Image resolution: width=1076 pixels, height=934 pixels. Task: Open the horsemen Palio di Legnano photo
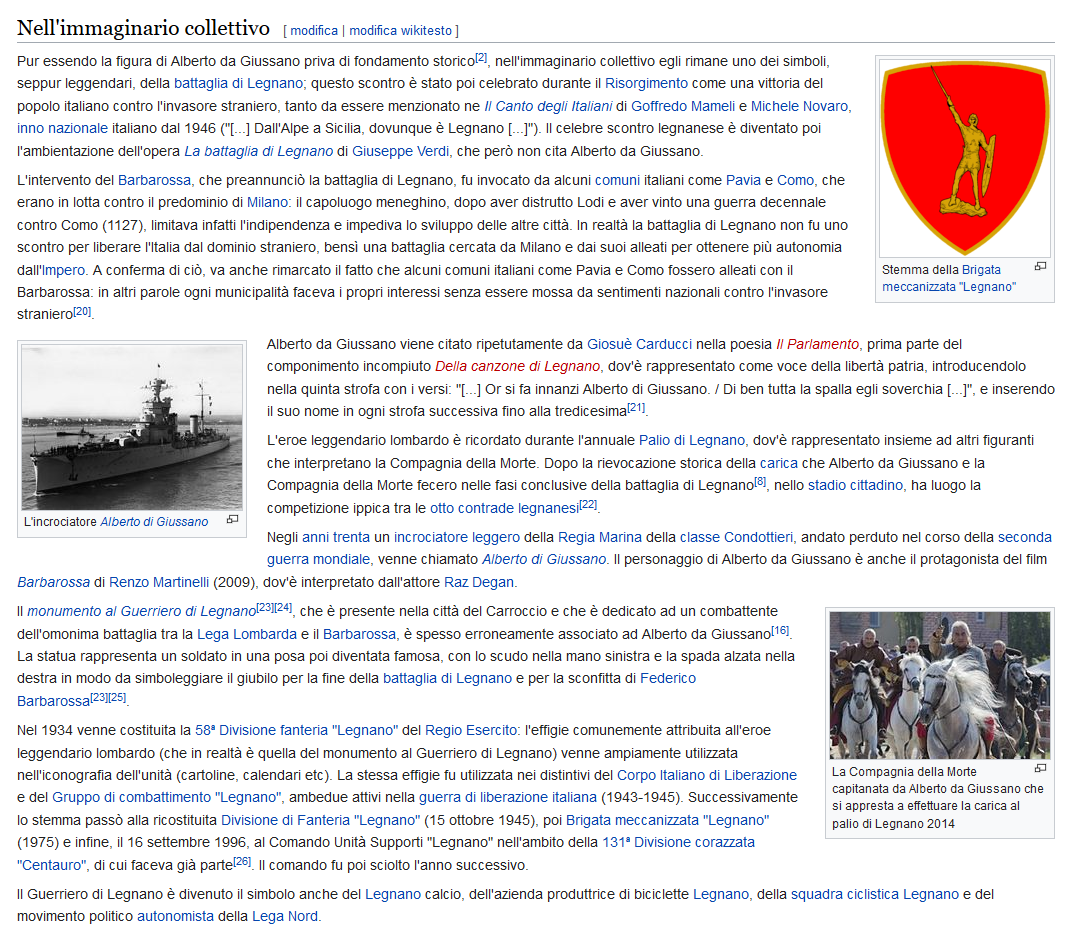tap(939, 685)
